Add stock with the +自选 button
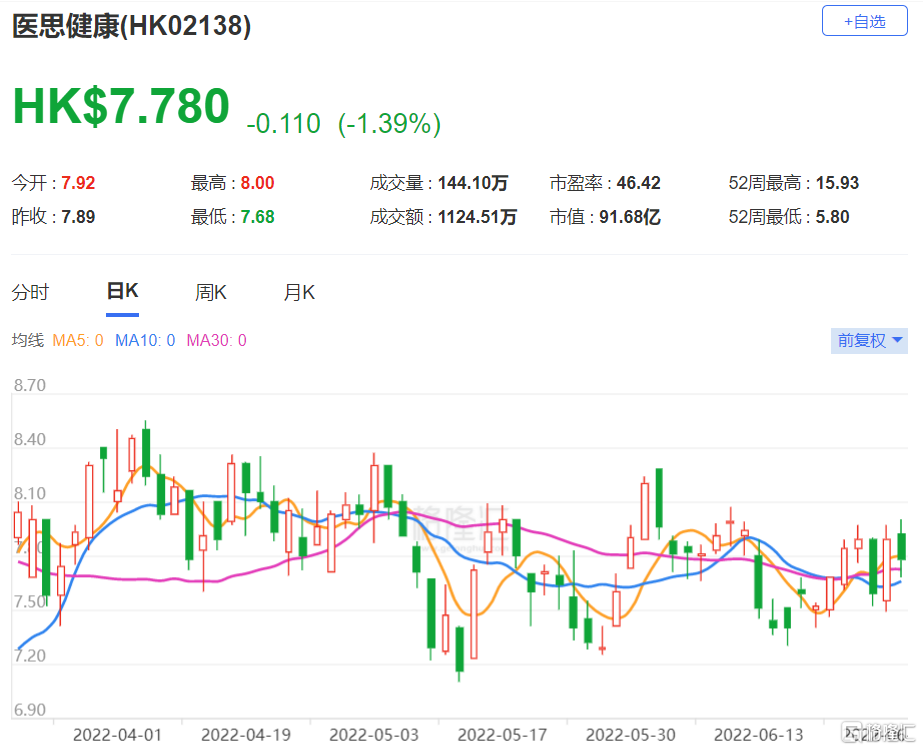Screen dimensions: 923x750 tap(864, 21)
